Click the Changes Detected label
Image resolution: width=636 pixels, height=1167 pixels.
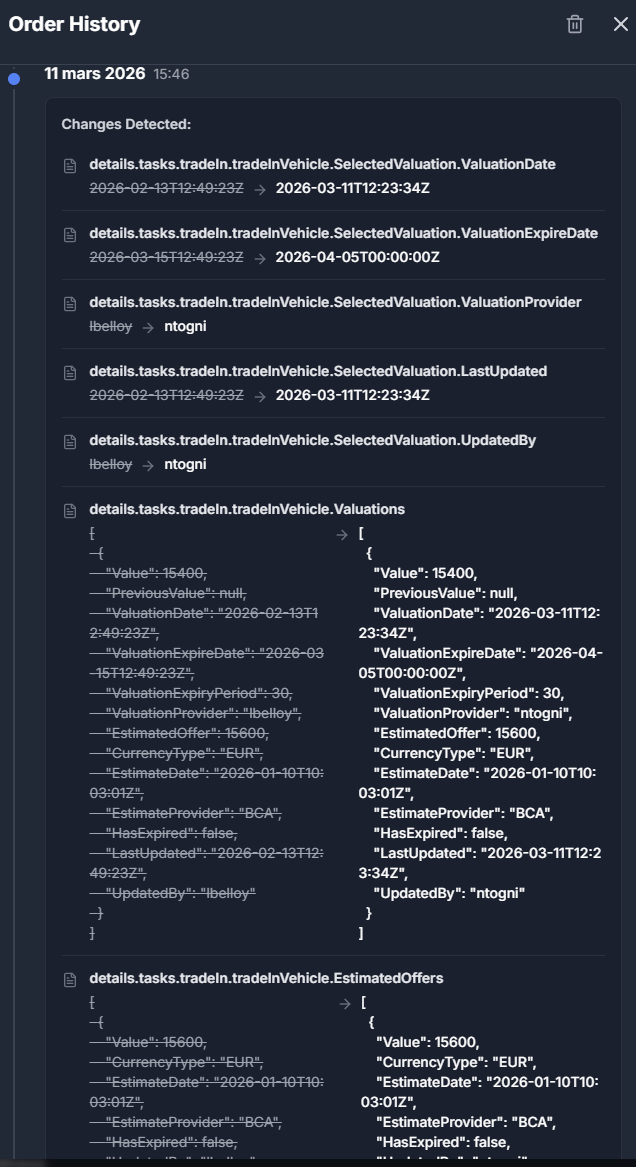(126, 124)
